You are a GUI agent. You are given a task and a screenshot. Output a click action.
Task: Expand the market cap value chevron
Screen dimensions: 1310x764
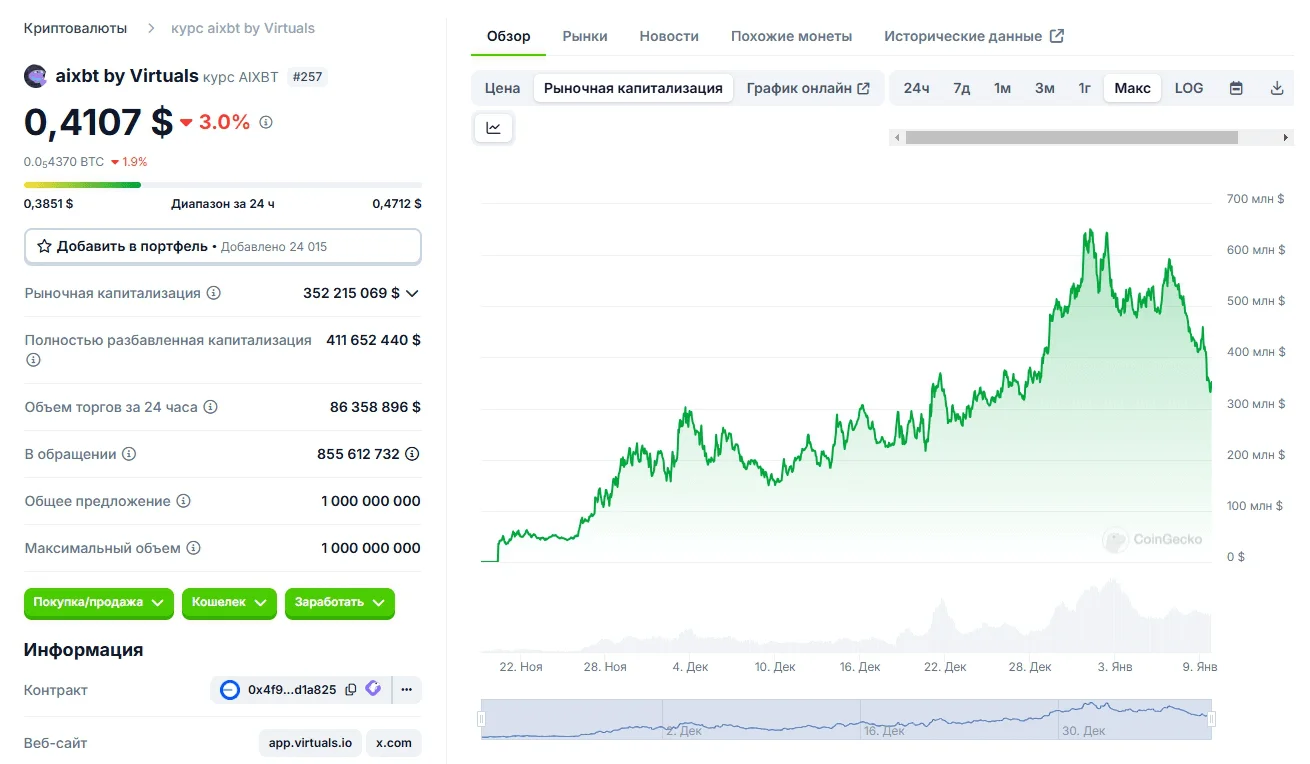tap(412, 293)
